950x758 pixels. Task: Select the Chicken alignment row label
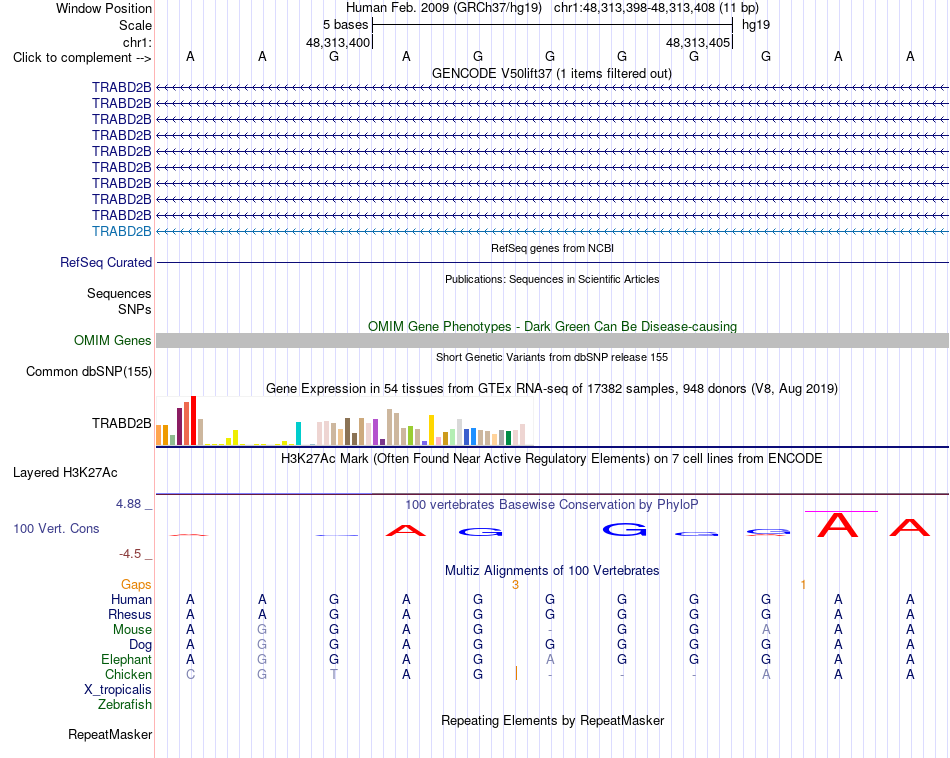click(128, 674)
